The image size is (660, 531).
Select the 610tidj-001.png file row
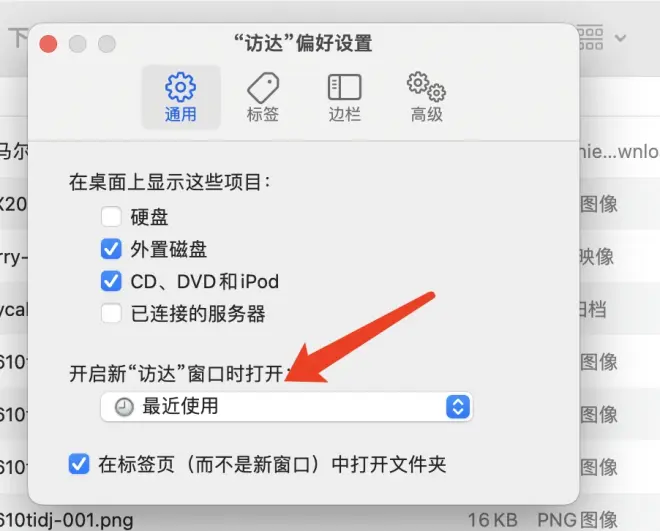pyautogui.click(x=330, y=520)
